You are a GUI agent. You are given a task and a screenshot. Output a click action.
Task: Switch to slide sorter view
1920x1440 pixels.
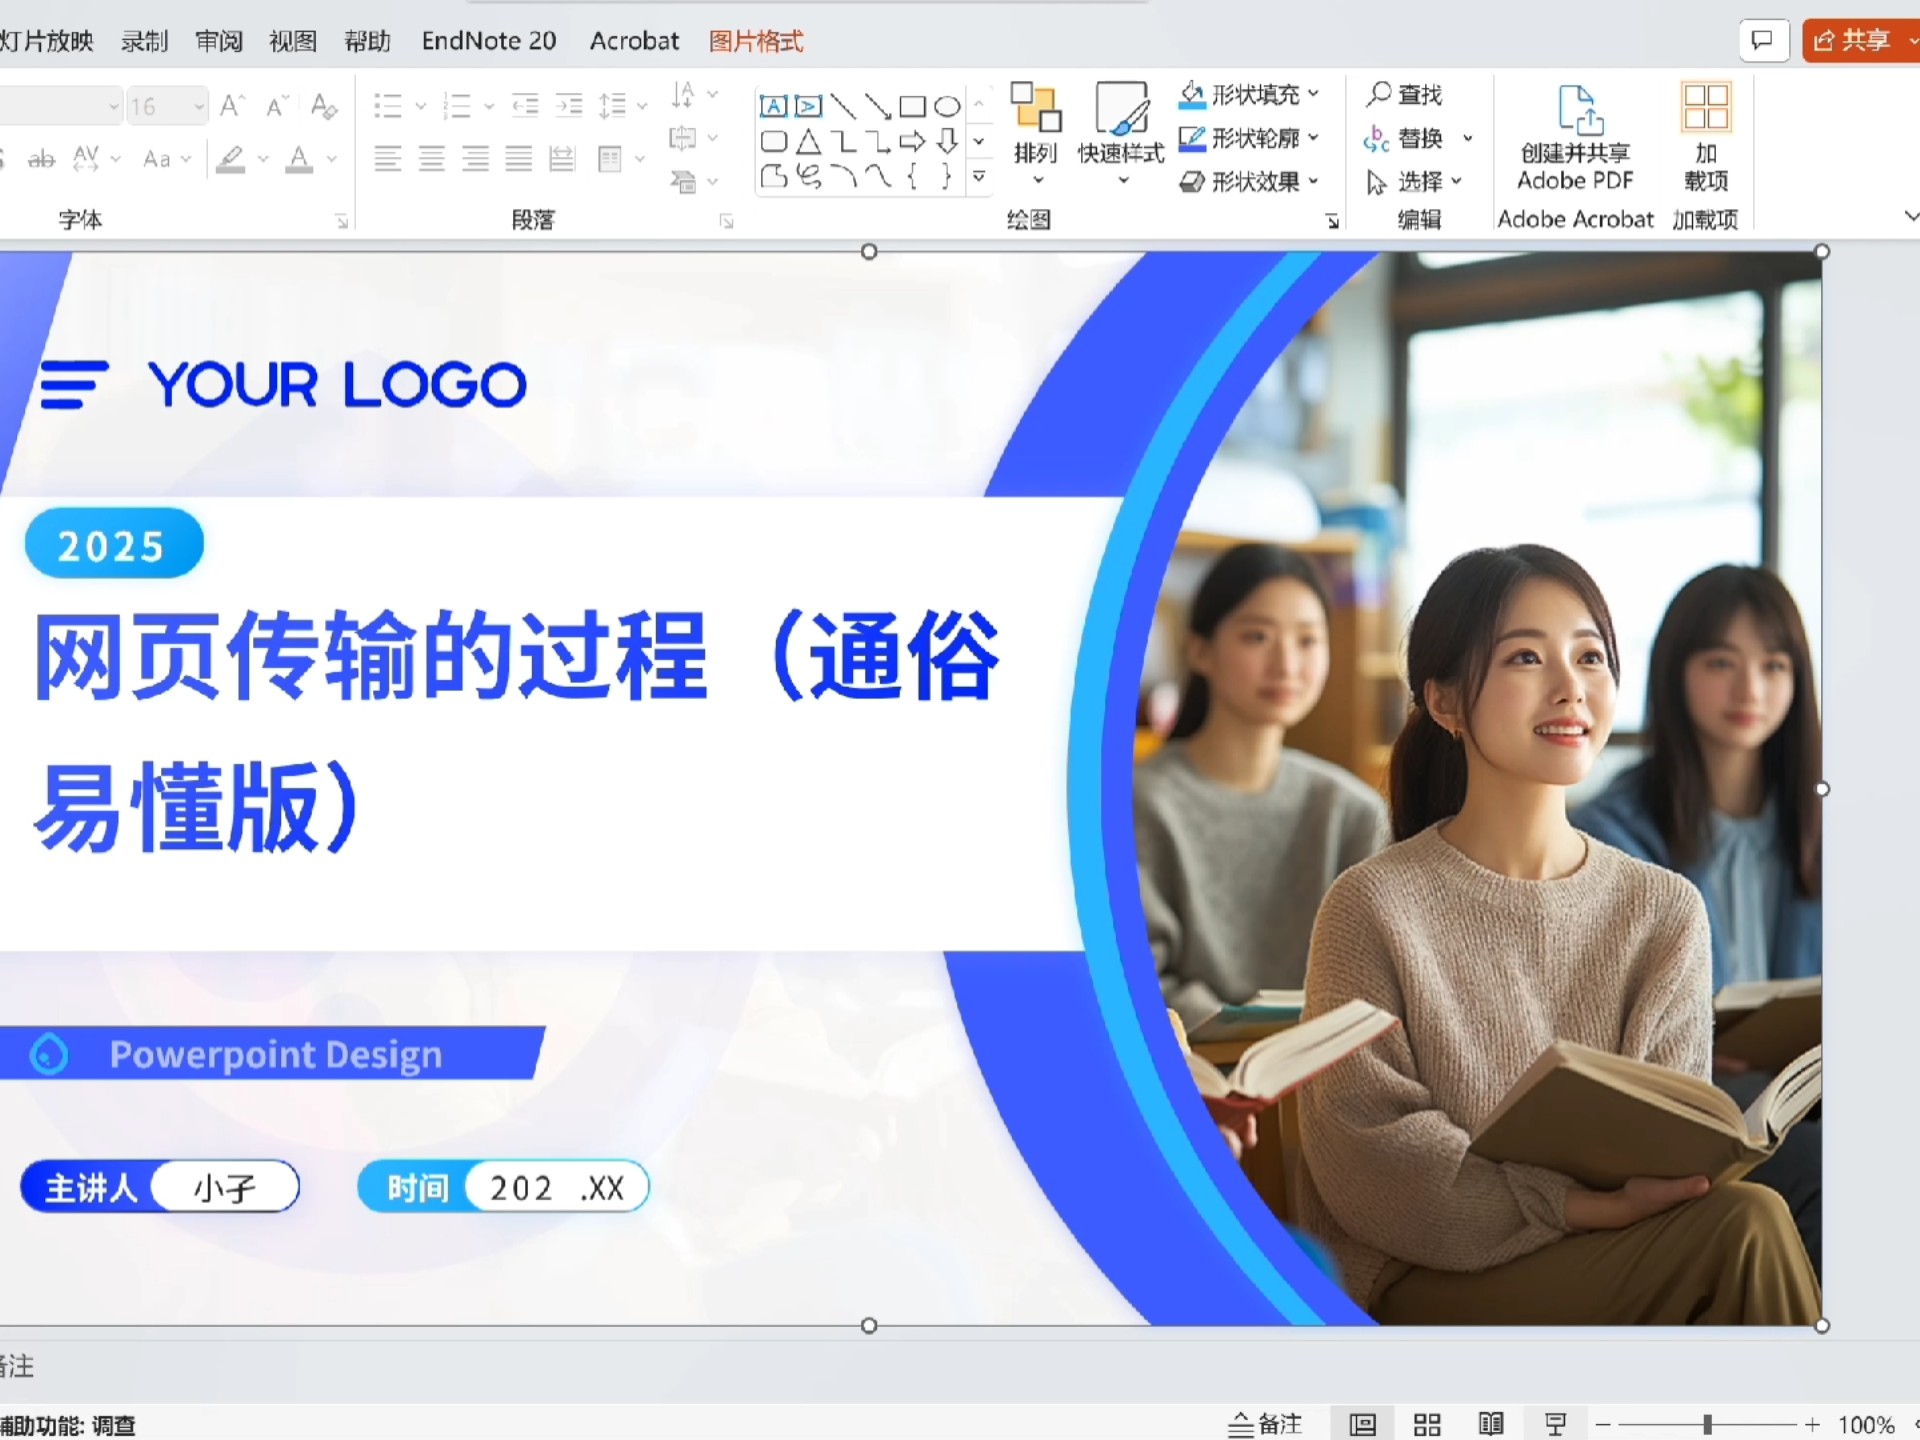coord(1427,1424)
